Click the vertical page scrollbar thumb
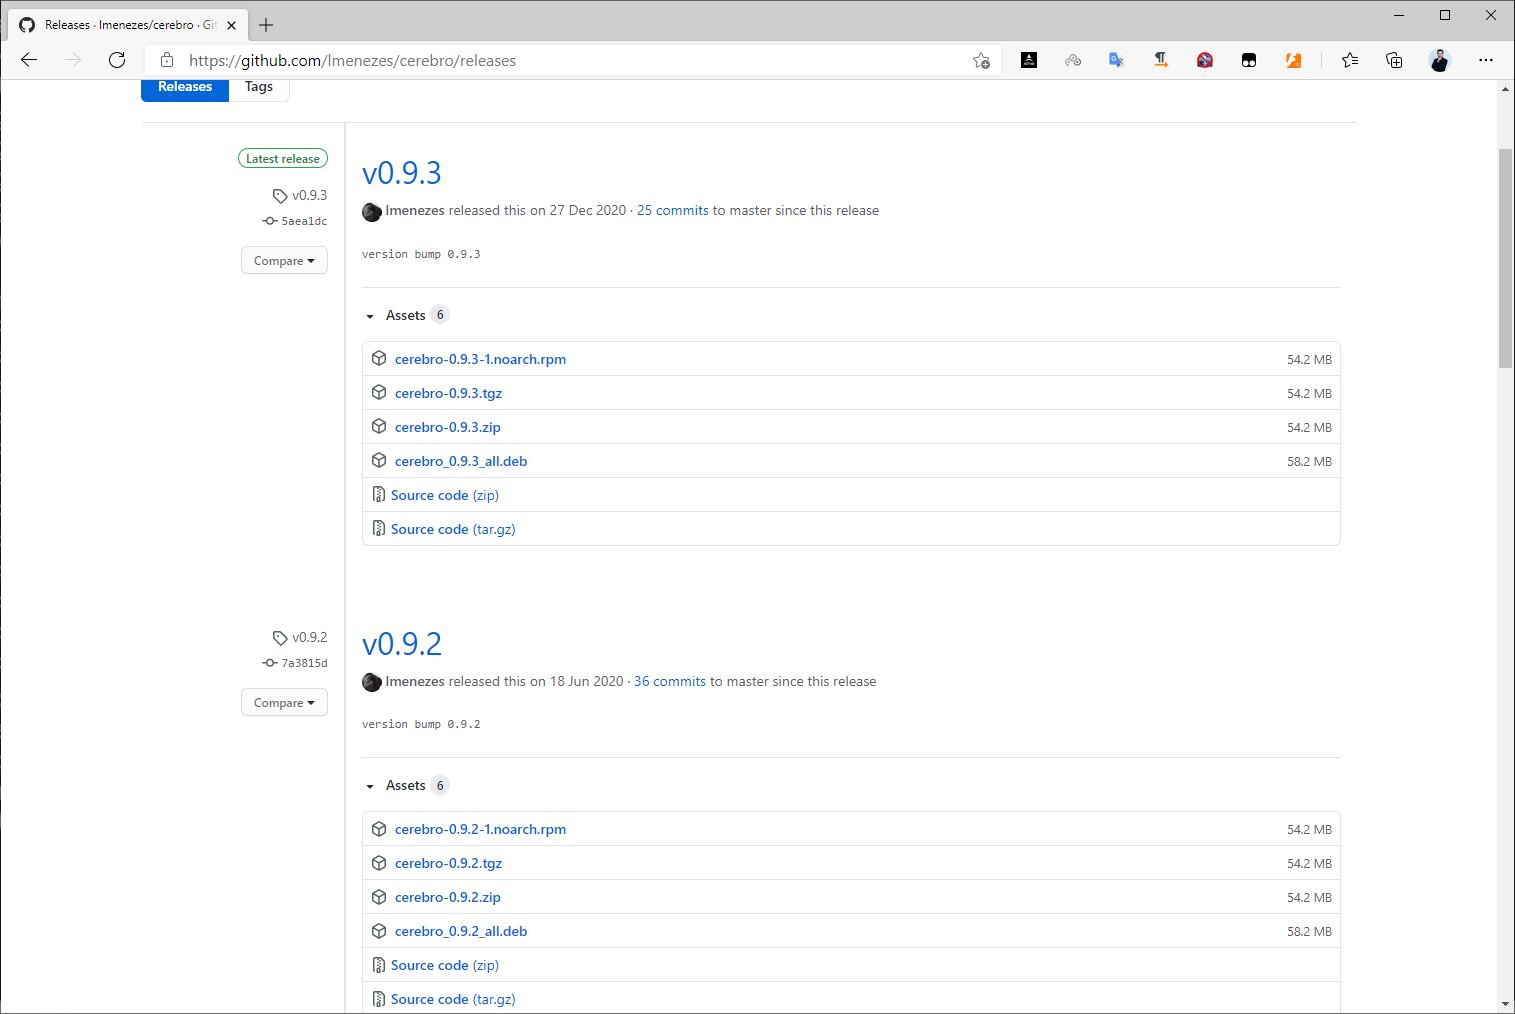 pyautogui.click(x=1505, y=258)
